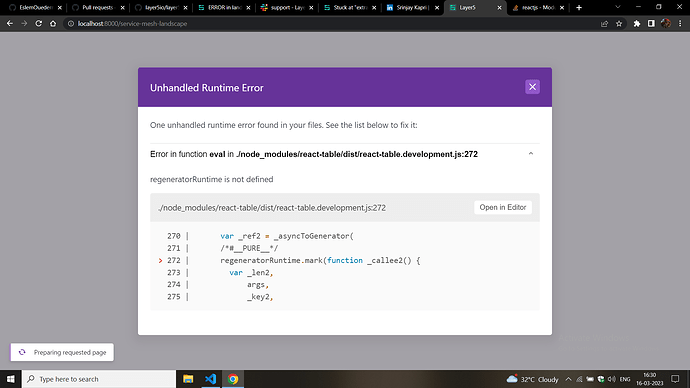Viewport: 690px width, 388px height.
Task: Collapse the react-table error details chevron
Action: 531,154
